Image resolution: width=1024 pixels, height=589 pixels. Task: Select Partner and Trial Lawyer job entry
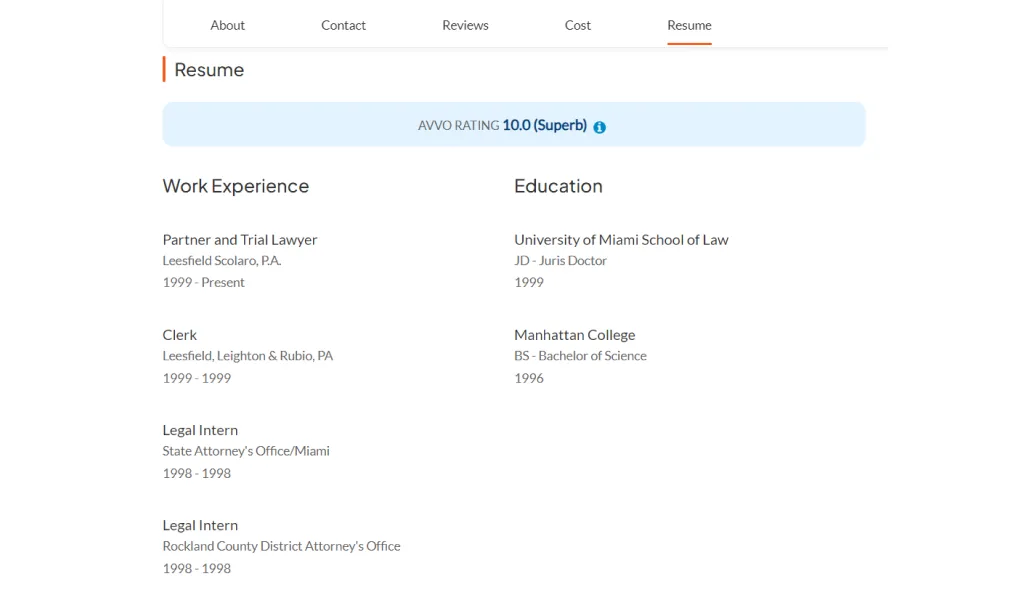240,240
